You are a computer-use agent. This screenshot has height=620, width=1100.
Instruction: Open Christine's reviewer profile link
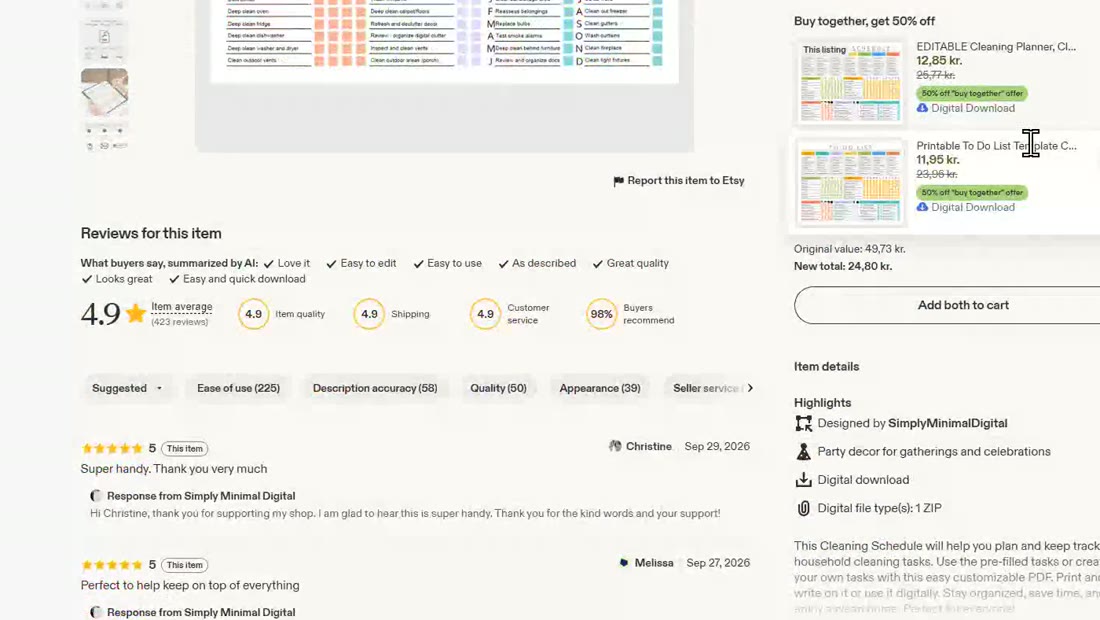pyautogui.click(x=649, y=446)
